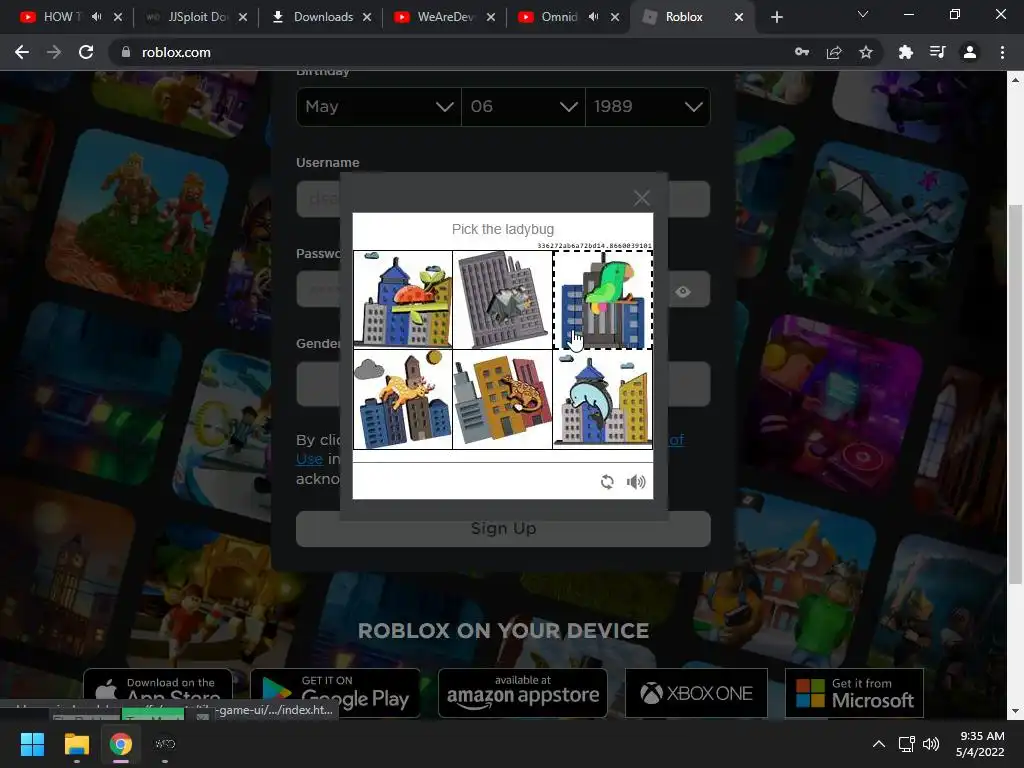Open the saved passwords key icon

[x=802, y=52]
